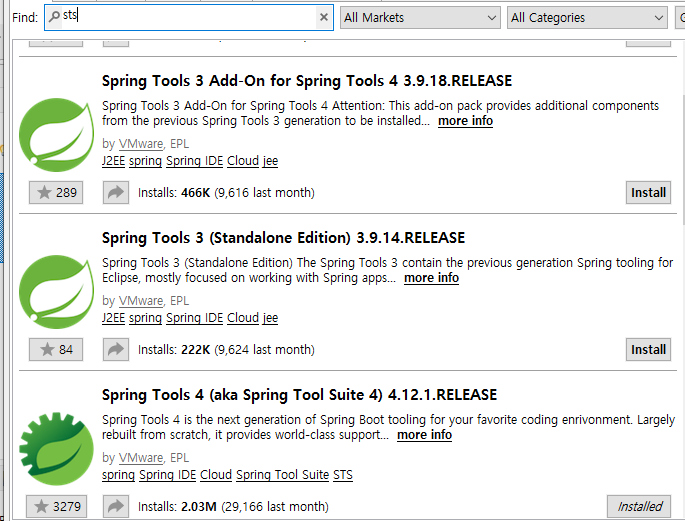Share Spring Tools 4 via arrow icon
The height and width of the screenshot is (521, 685).
(x=116, y=507)
